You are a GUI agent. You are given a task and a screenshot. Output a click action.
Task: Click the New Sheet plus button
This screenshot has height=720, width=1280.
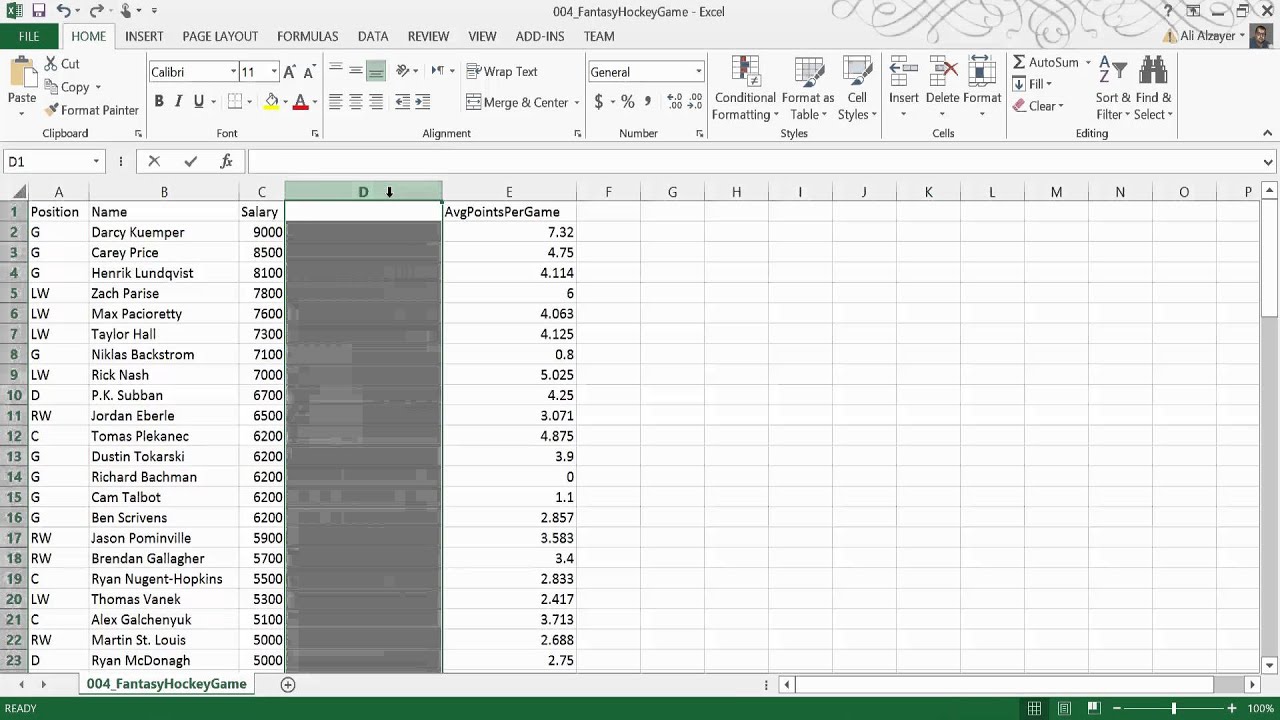tap(288, 684)
